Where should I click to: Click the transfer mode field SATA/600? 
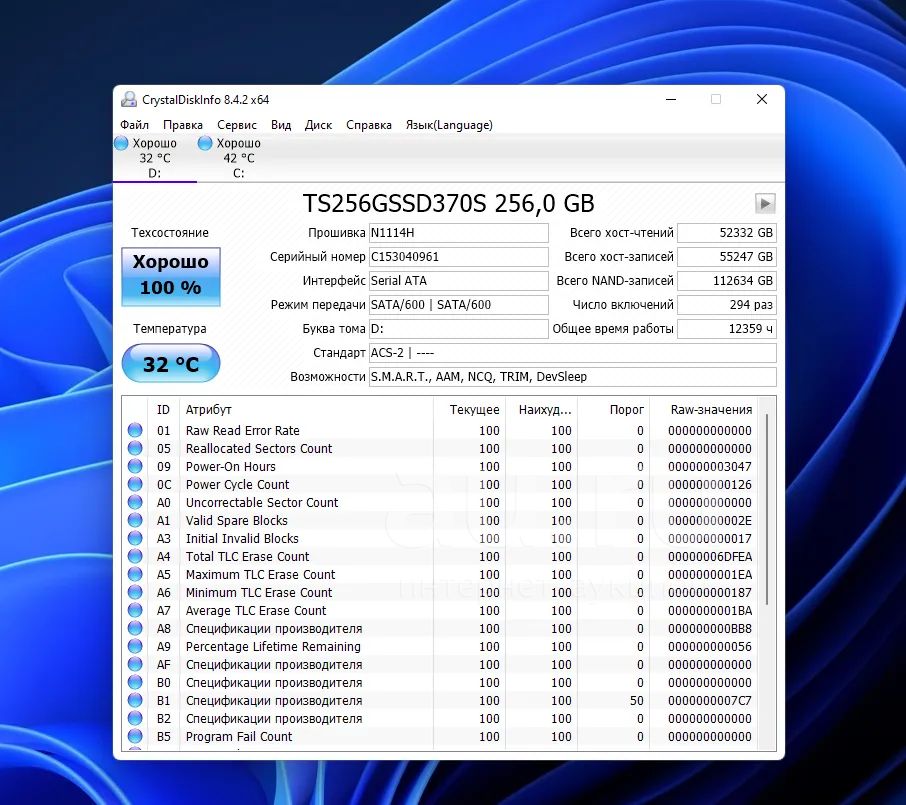(459, 305)
